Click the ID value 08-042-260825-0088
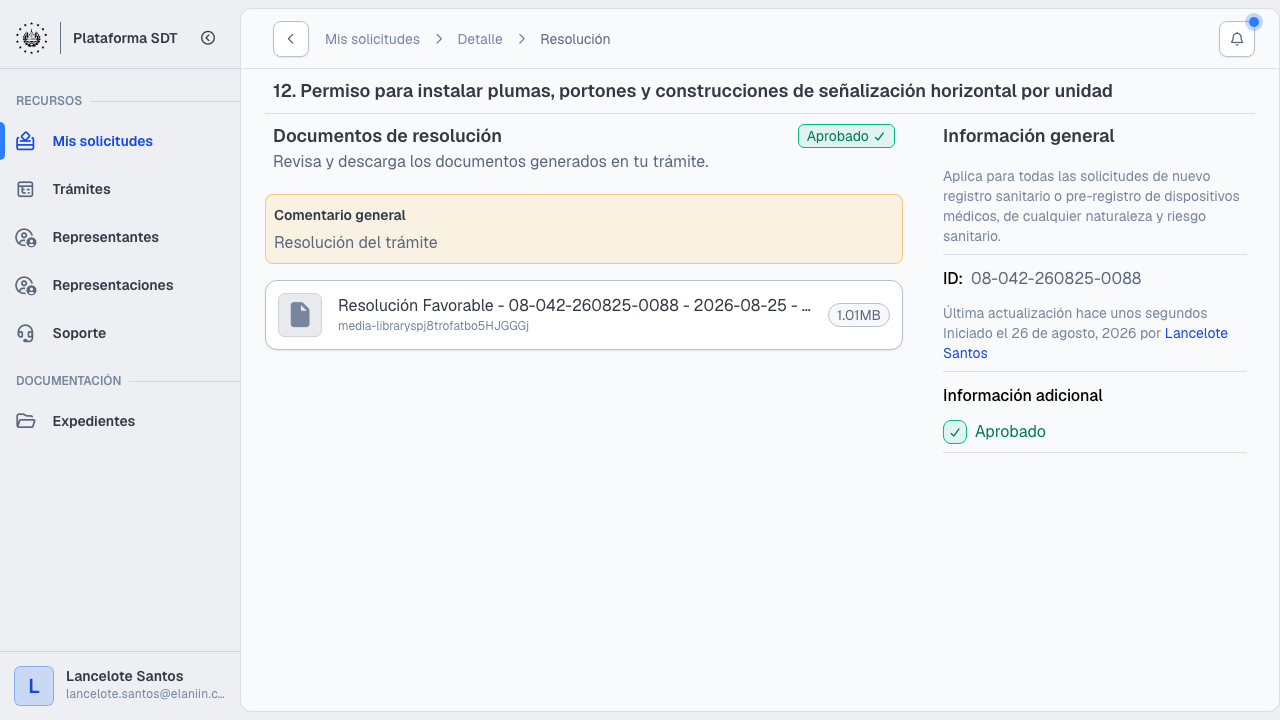Viewport: 1280px width, 720px height. tap(1056, 278)
